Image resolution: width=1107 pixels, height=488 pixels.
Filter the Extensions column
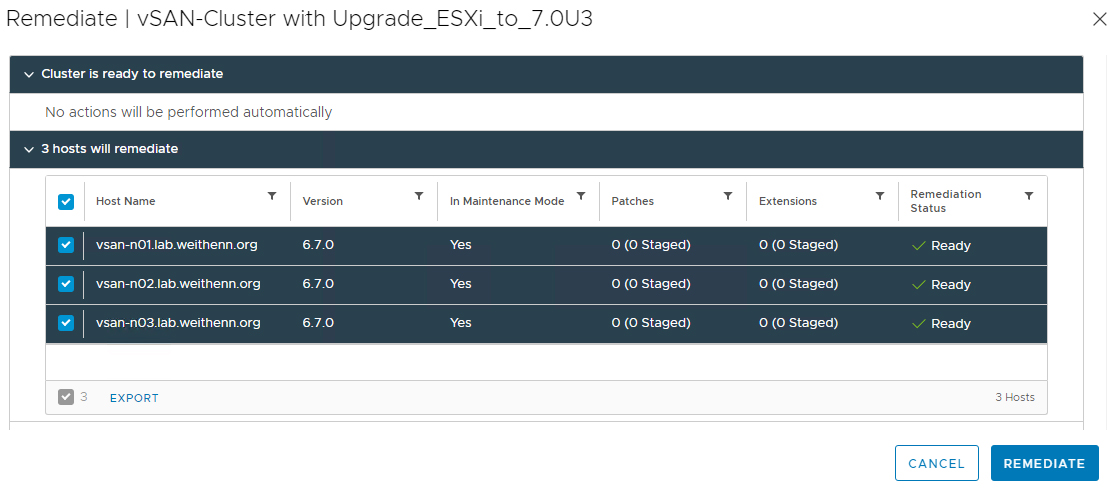pyautogui.click(x=880, y=196)
